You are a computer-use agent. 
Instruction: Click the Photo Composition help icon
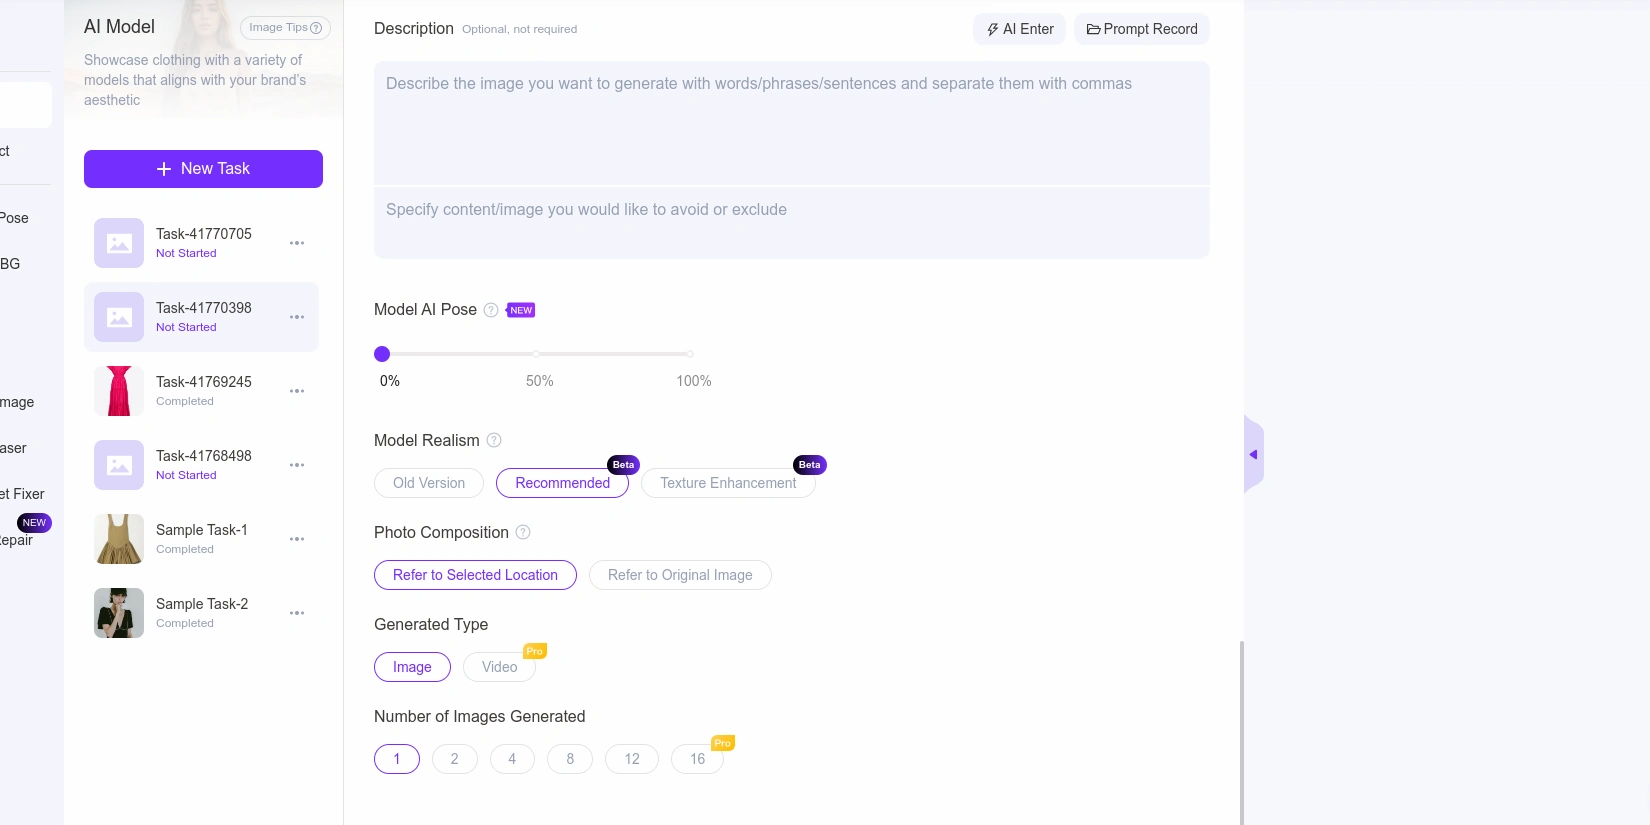click(x=523, y=533)
